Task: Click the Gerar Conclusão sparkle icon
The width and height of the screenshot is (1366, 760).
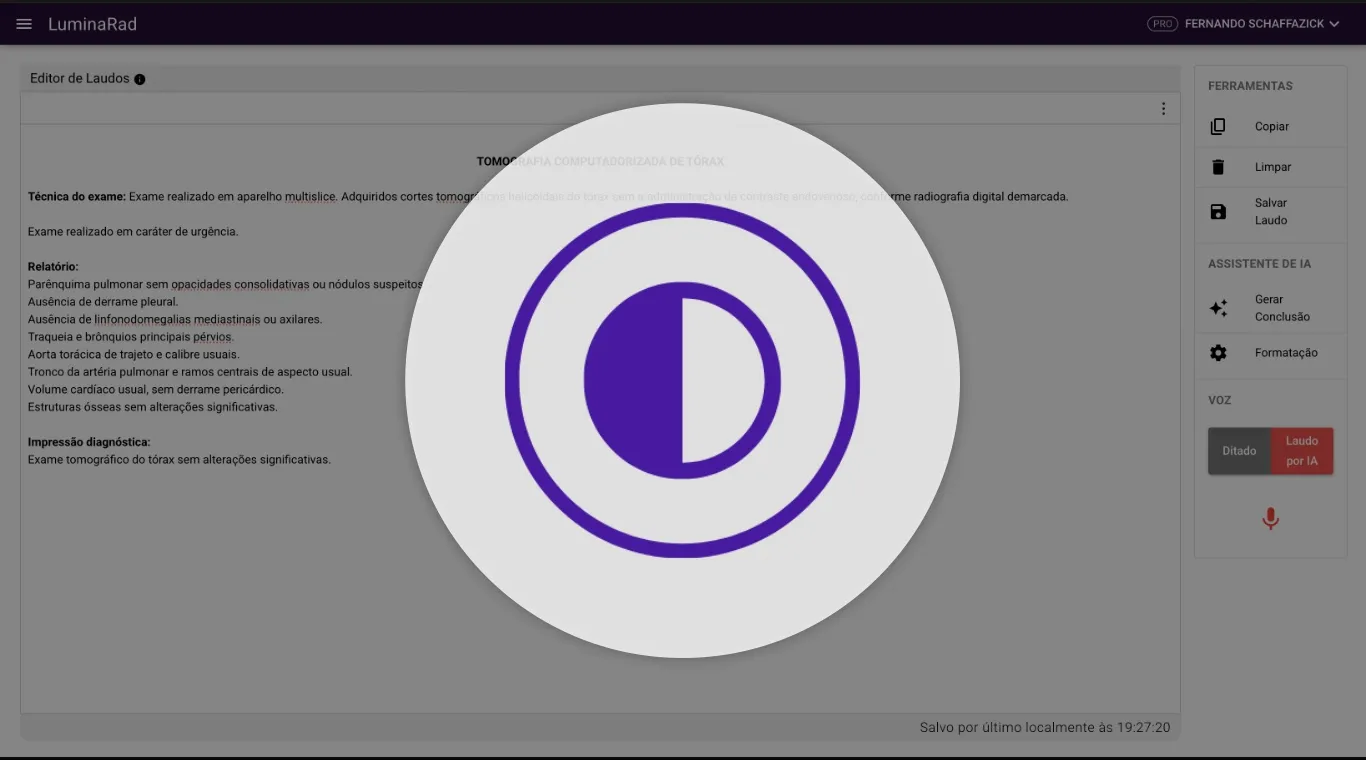Action: (x=1218, y=308)
